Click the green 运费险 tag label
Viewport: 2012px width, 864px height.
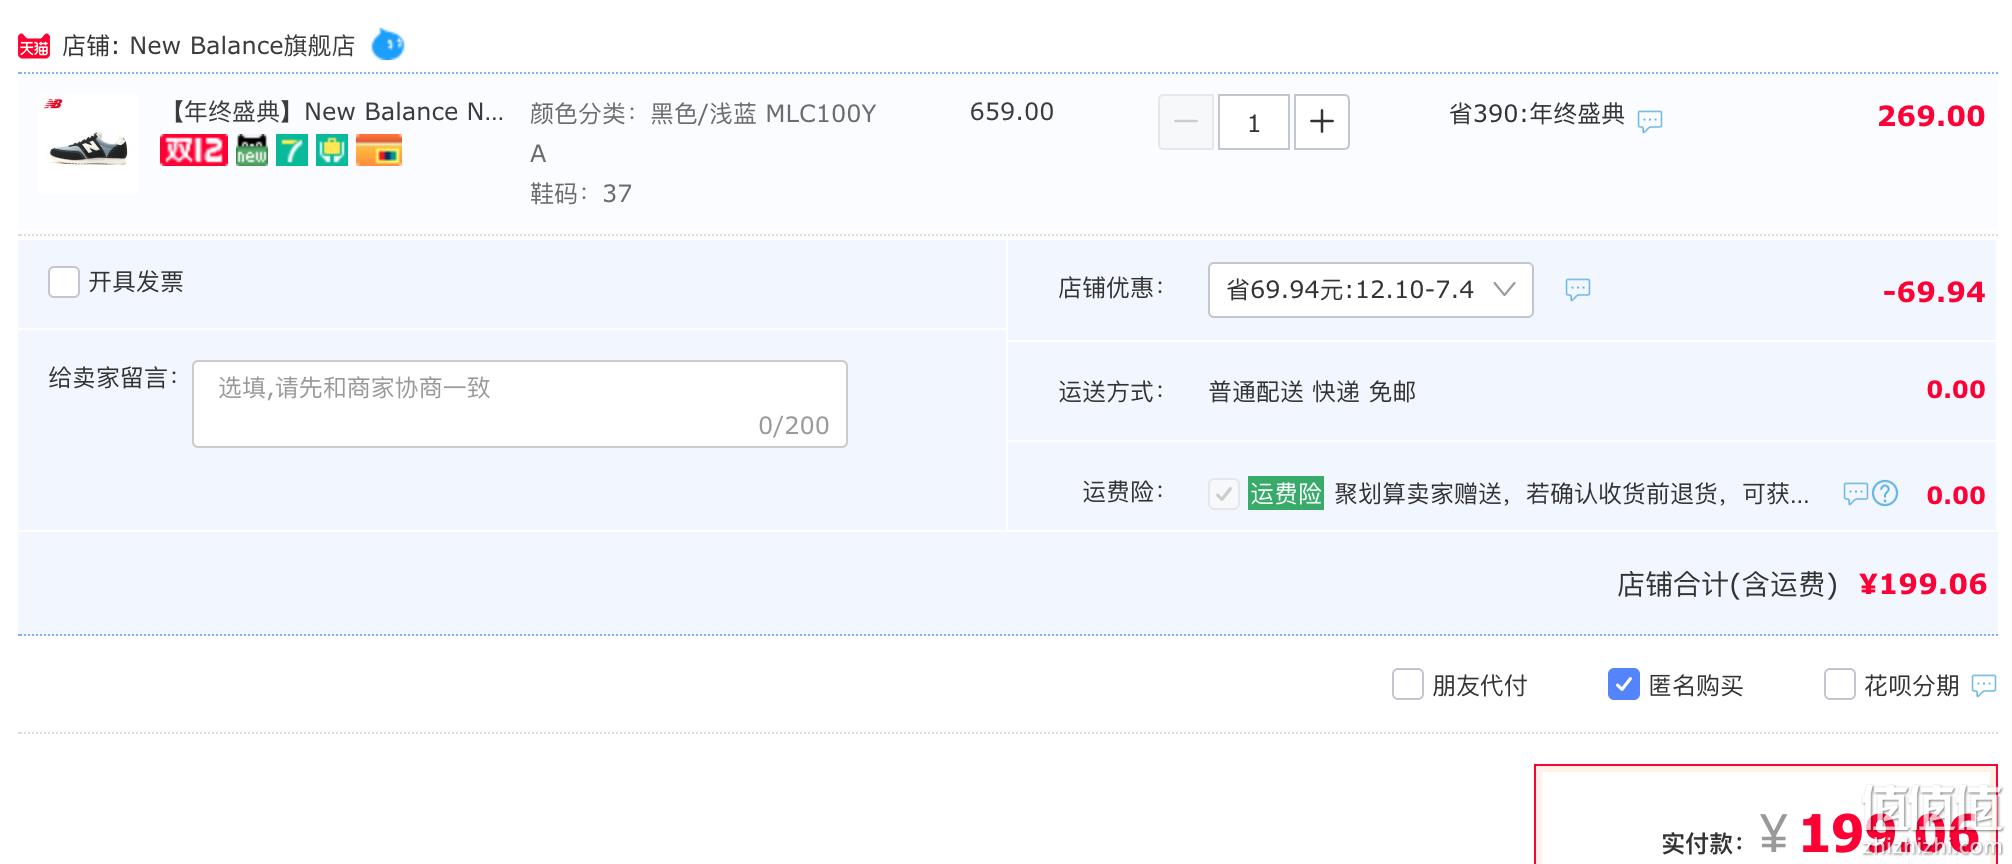click(x=1286, y=493)
